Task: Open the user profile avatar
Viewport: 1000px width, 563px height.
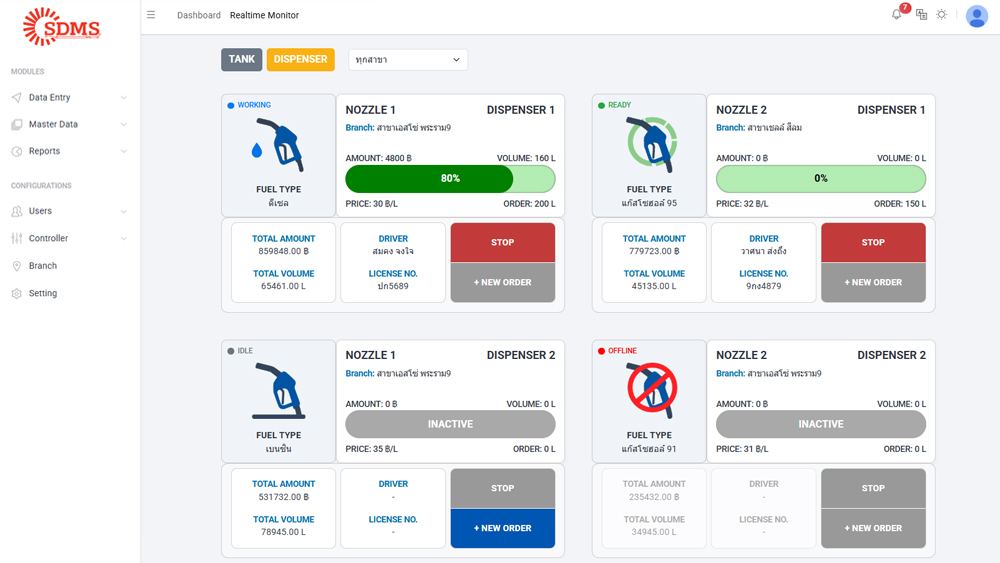Action: [x=977, y=16]
